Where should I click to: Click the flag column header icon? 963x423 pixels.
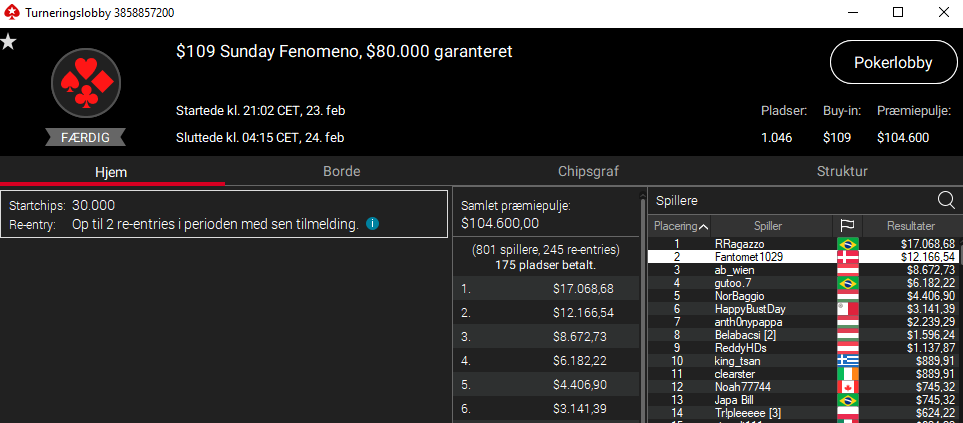point(848,226)
